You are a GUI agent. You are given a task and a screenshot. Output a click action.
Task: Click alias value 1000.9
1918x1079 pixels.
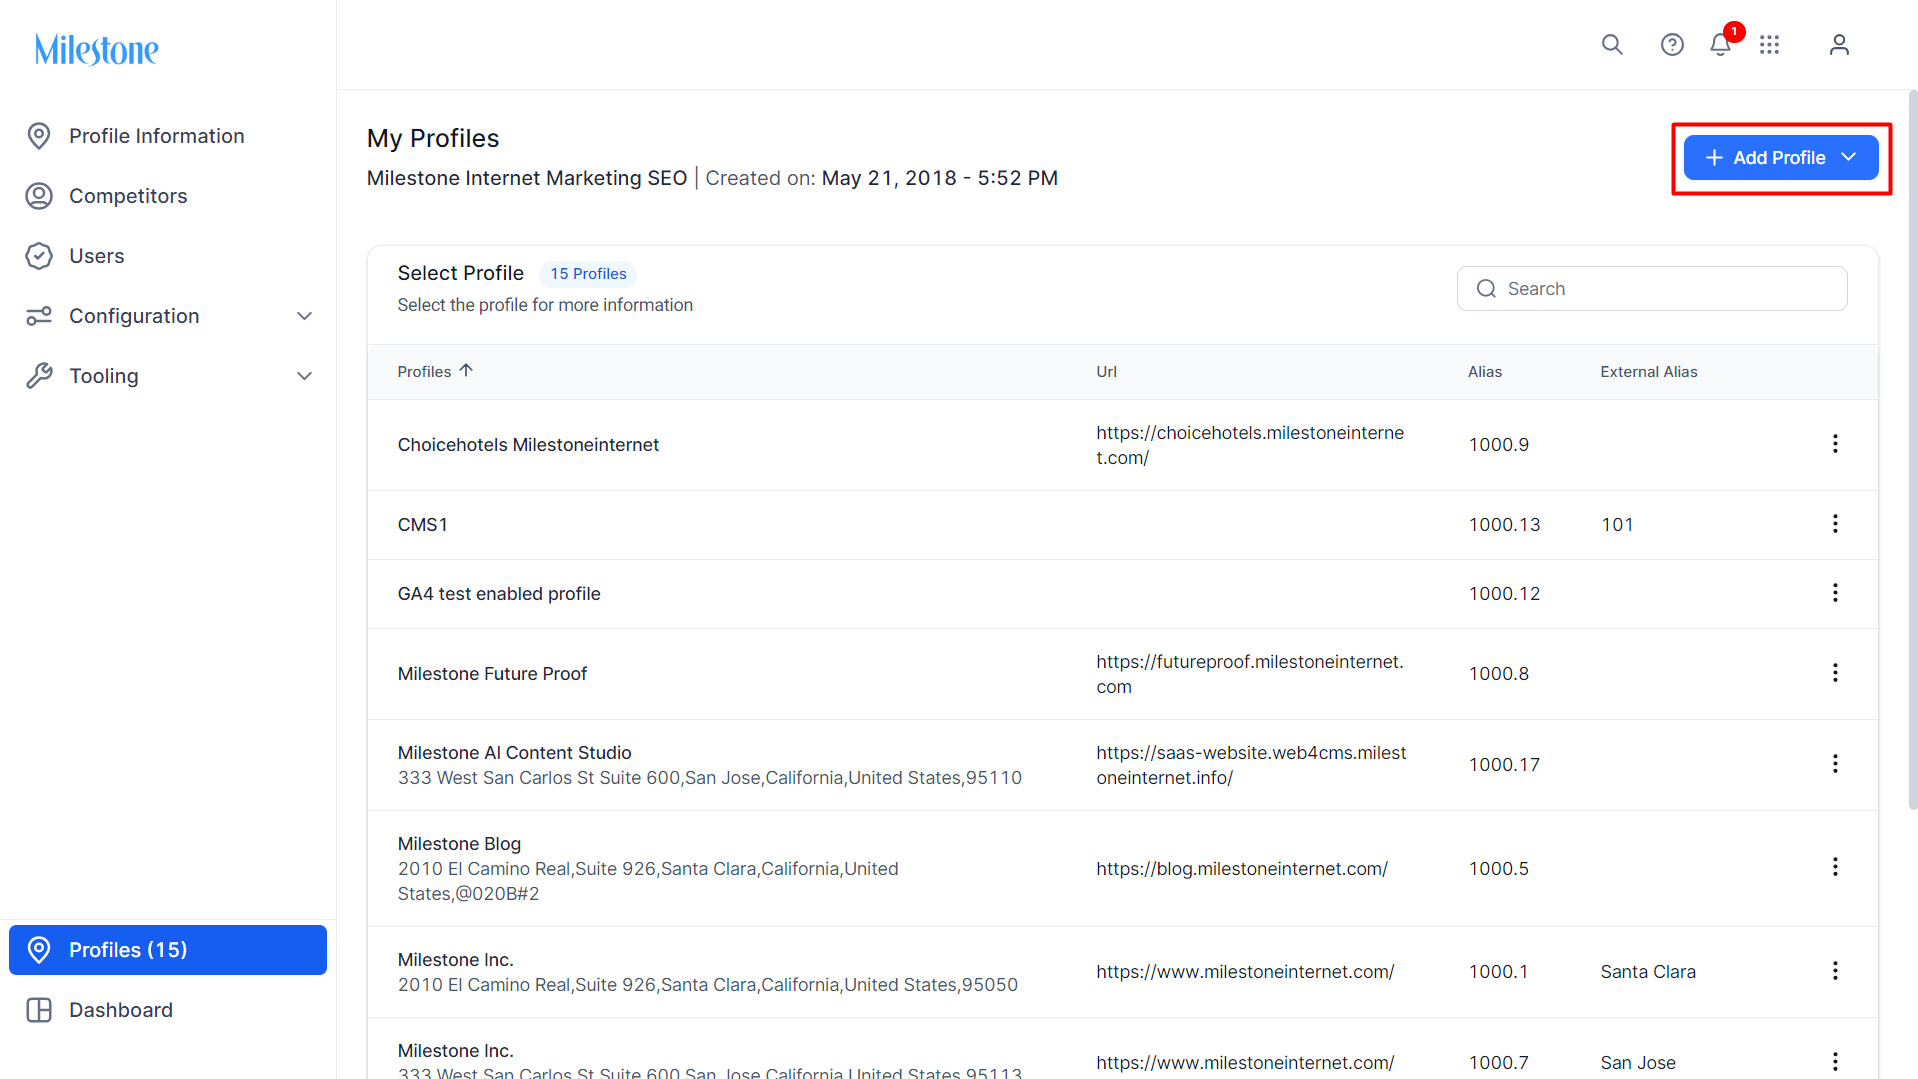point(1498,445)
